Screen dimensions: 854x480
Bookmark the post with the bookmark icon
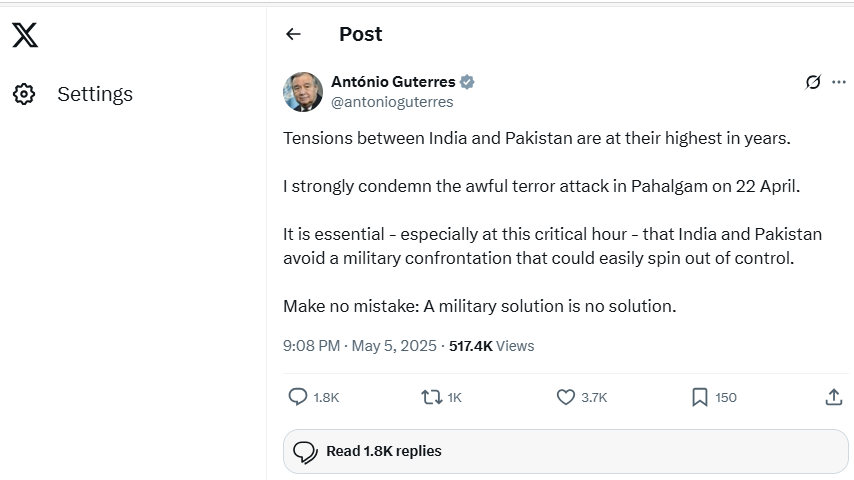[700, 397]
